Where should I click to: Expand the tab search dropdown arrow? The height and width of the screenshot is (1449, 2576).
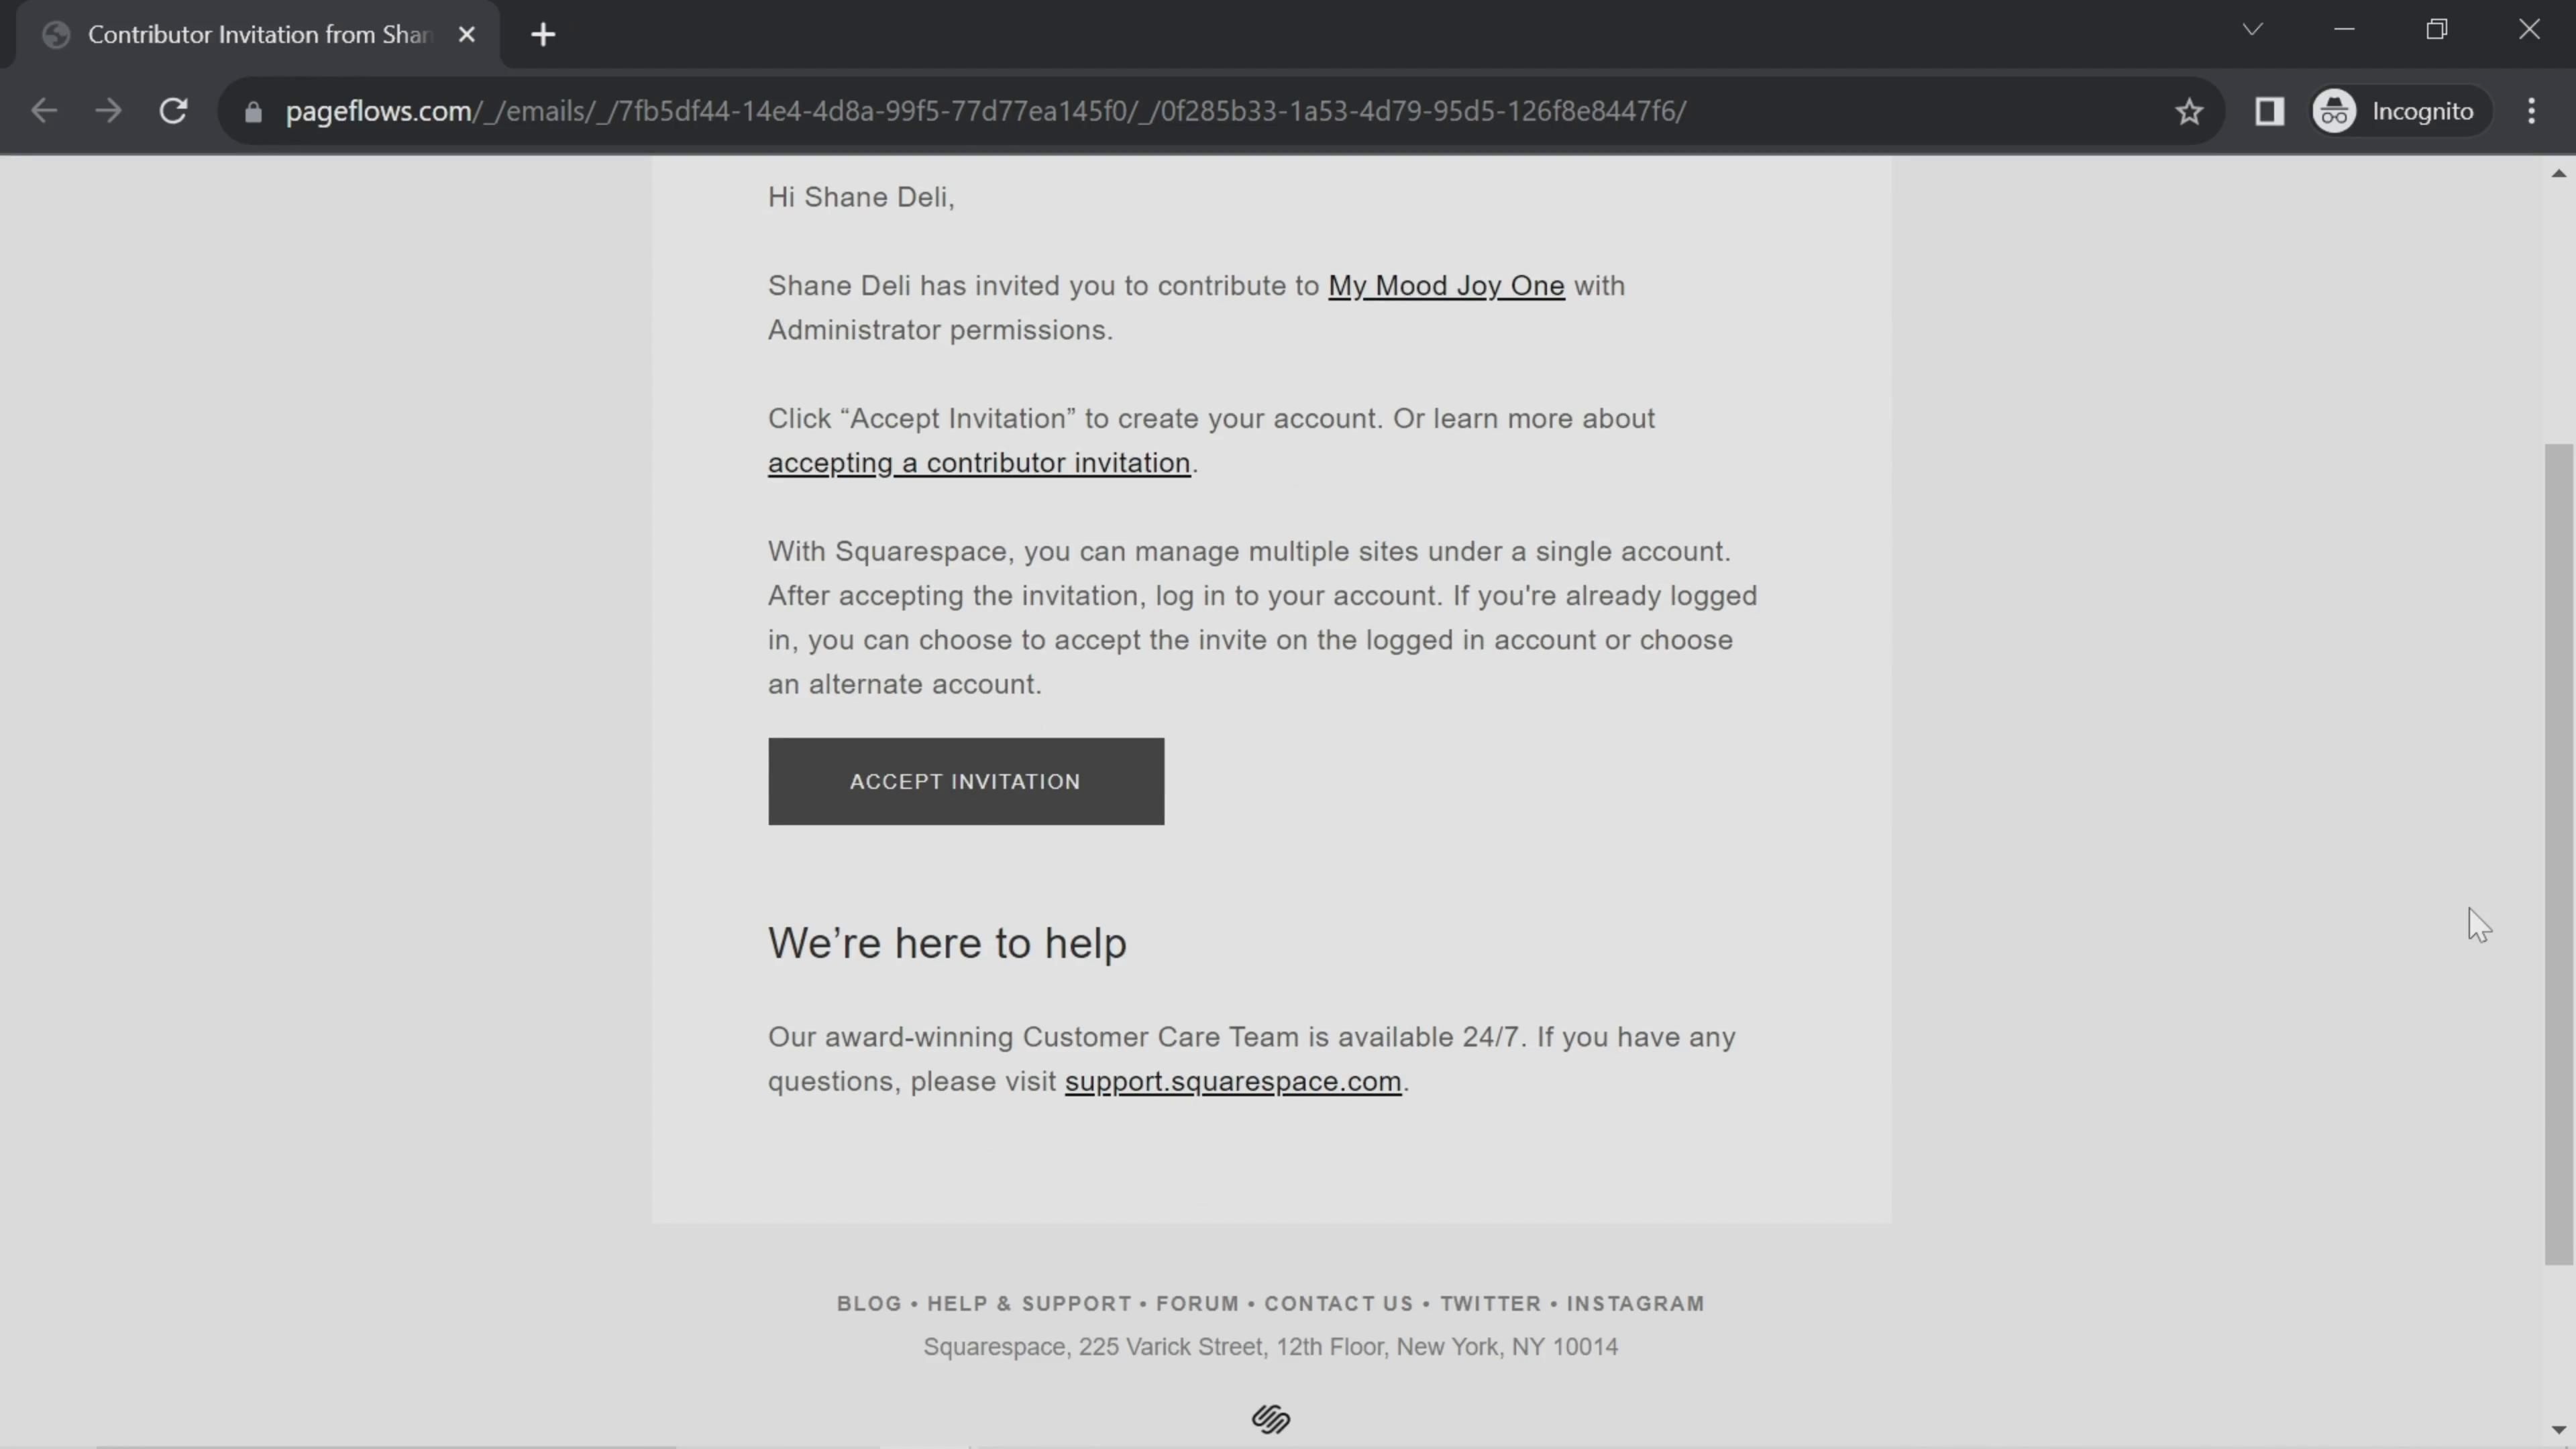(x=2251, y=29)
